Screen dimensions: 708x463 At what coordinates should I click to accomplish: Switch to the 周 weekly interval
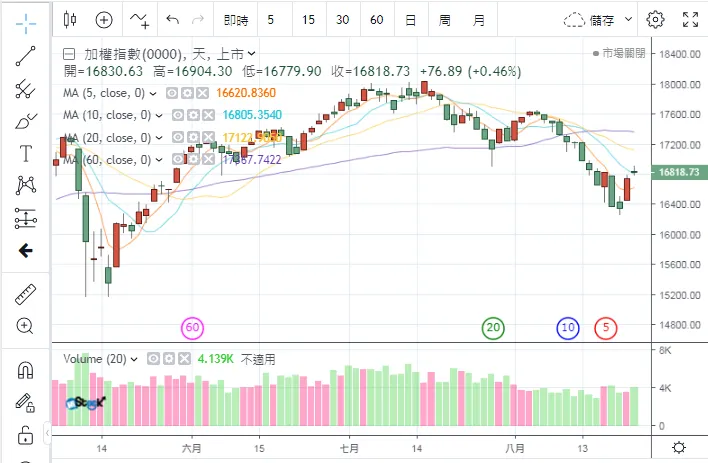click(x=444, y=20)
